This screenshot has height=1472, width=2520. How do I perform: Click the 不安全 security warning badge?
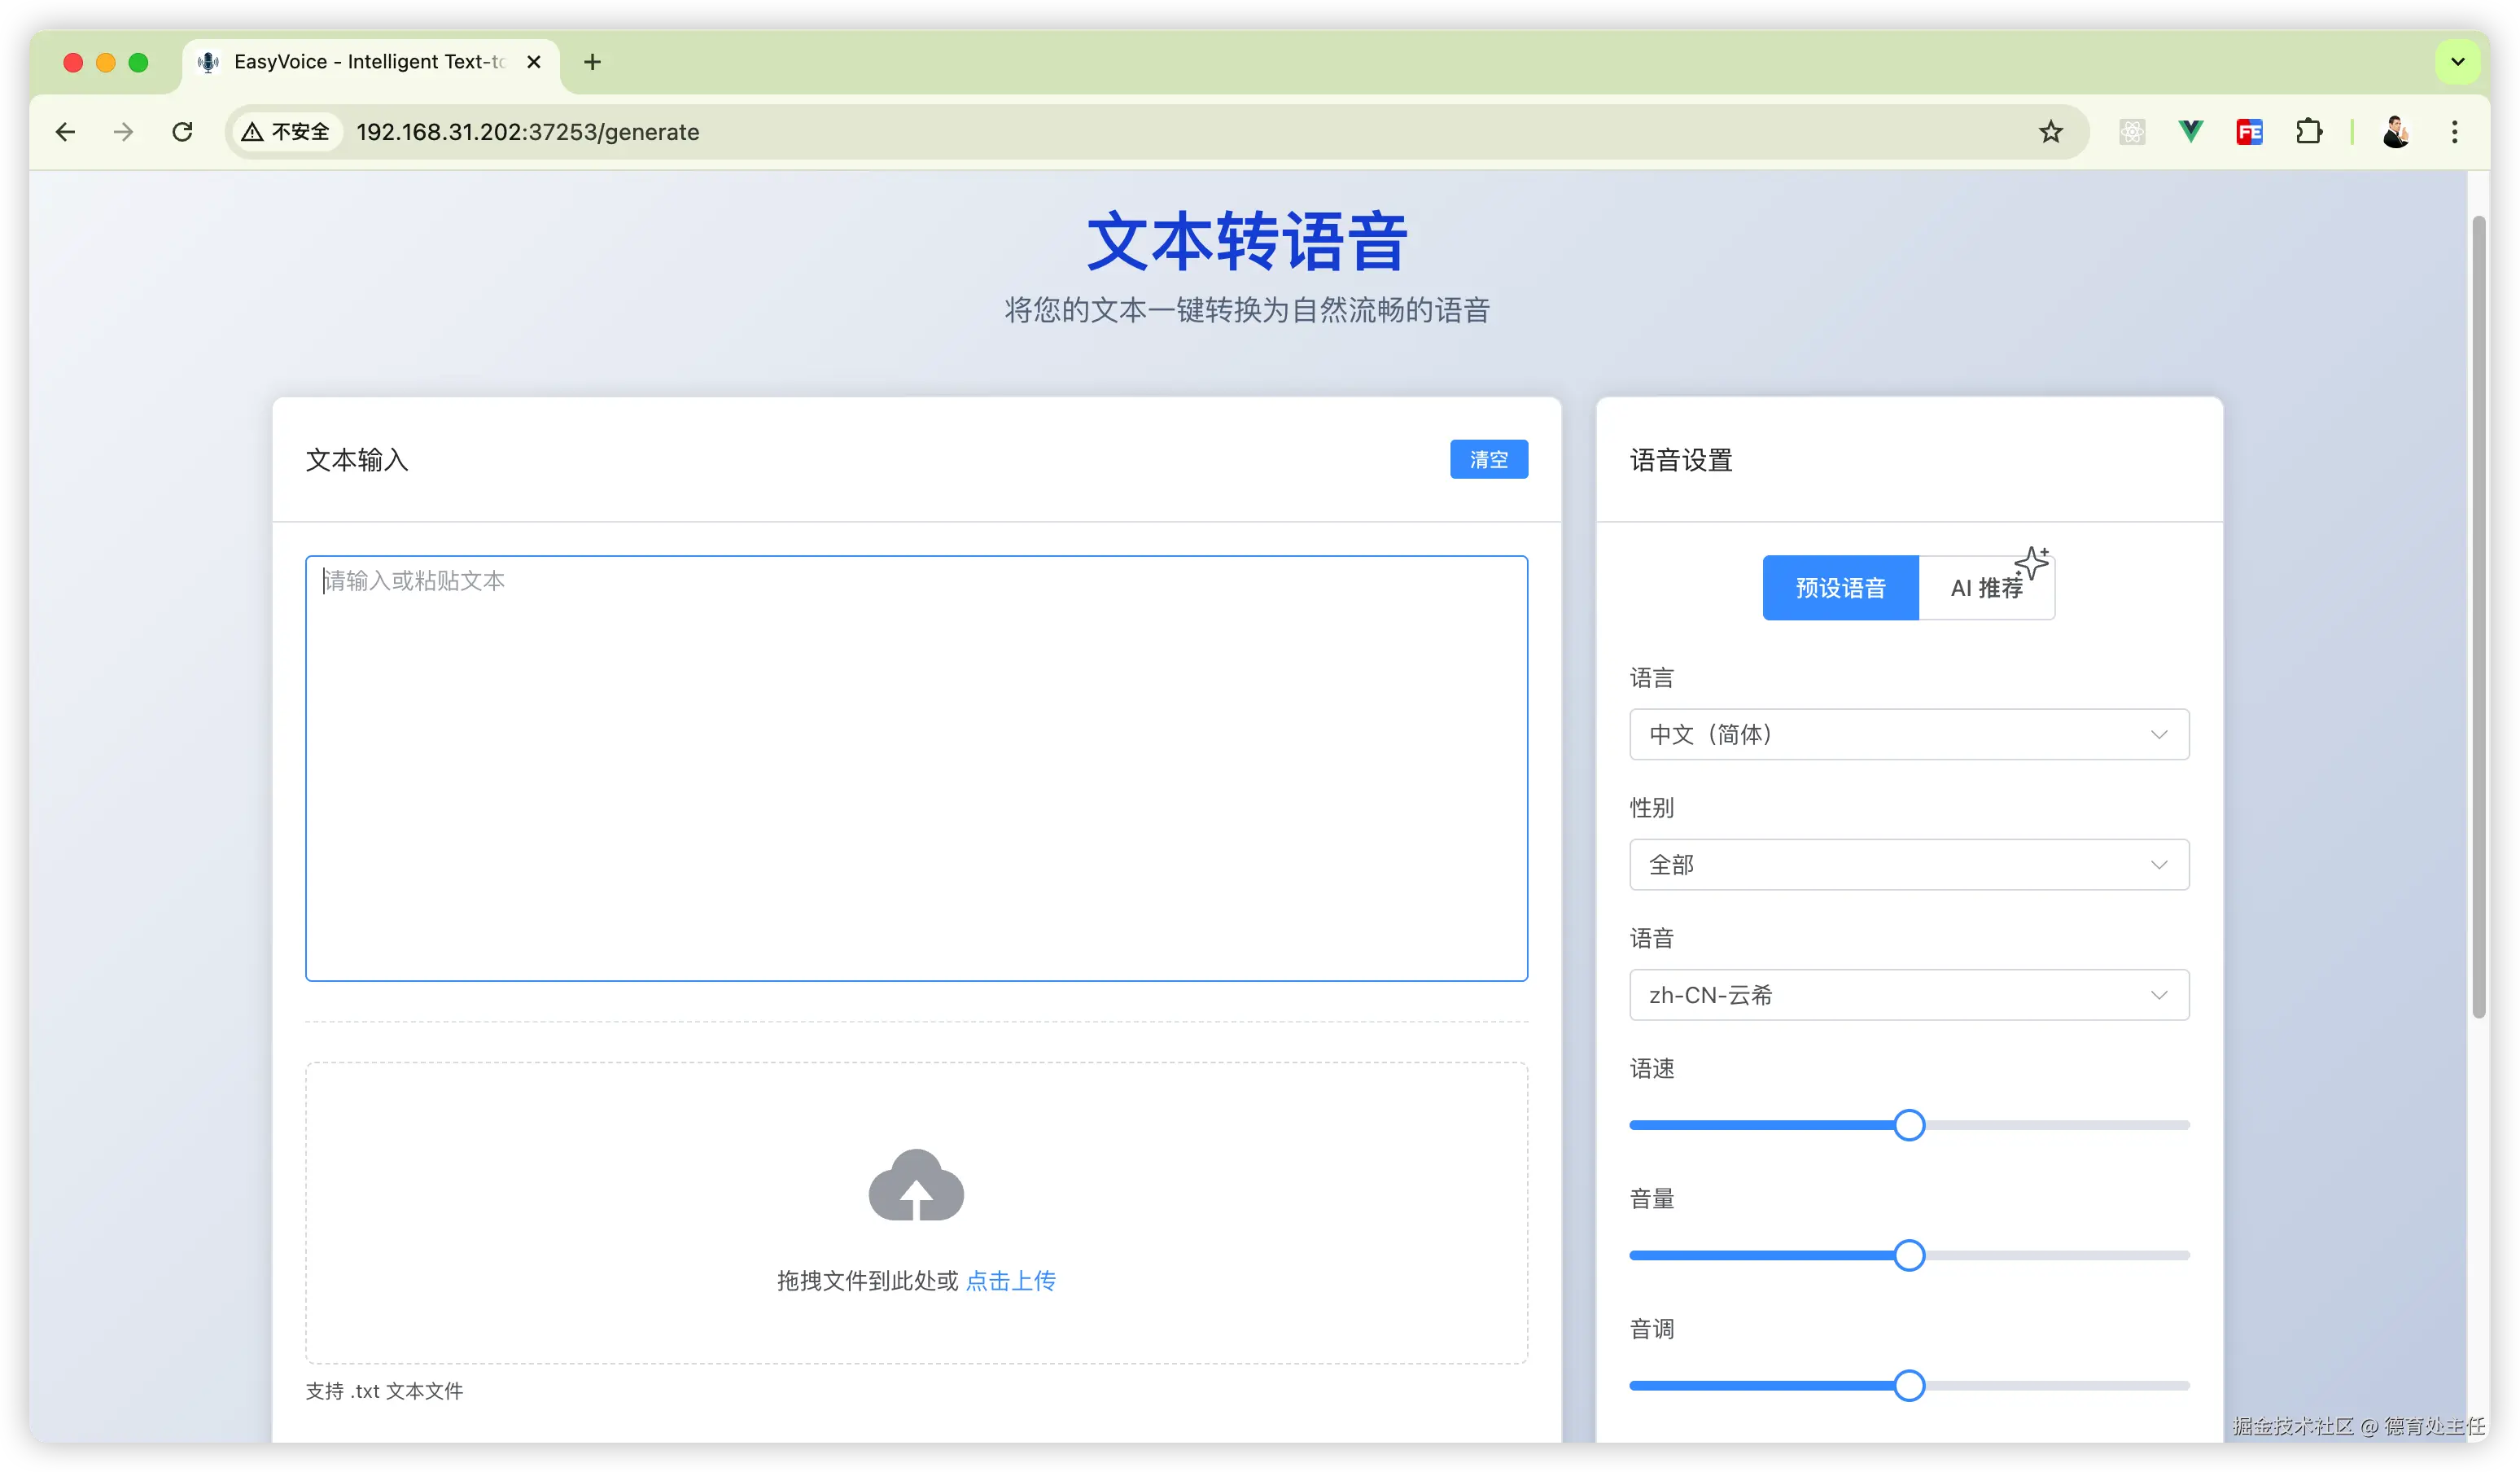coord(287,132)
